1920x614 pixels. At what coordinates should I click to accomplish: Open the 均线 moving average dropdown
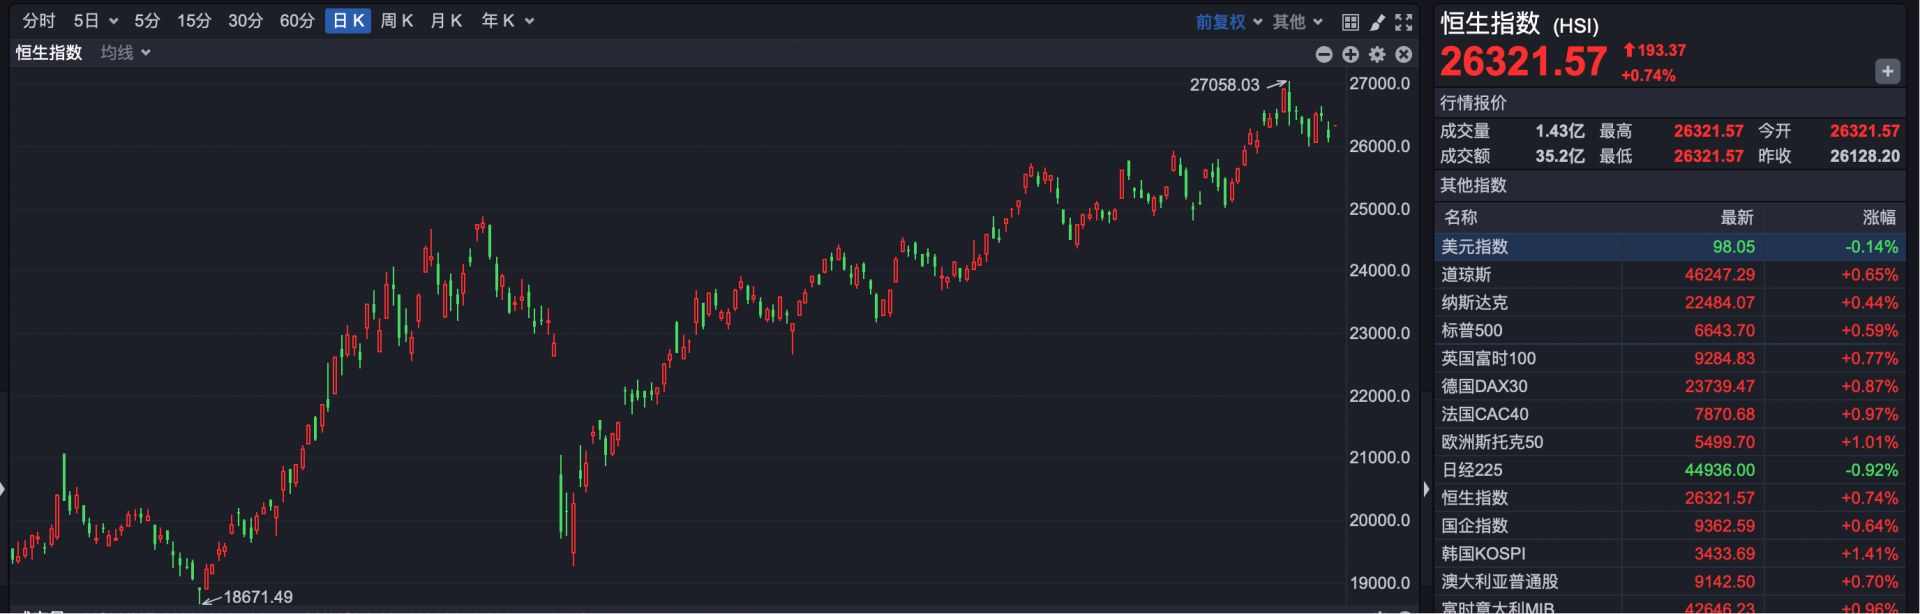pyautogui.click(x=125, y=53)
